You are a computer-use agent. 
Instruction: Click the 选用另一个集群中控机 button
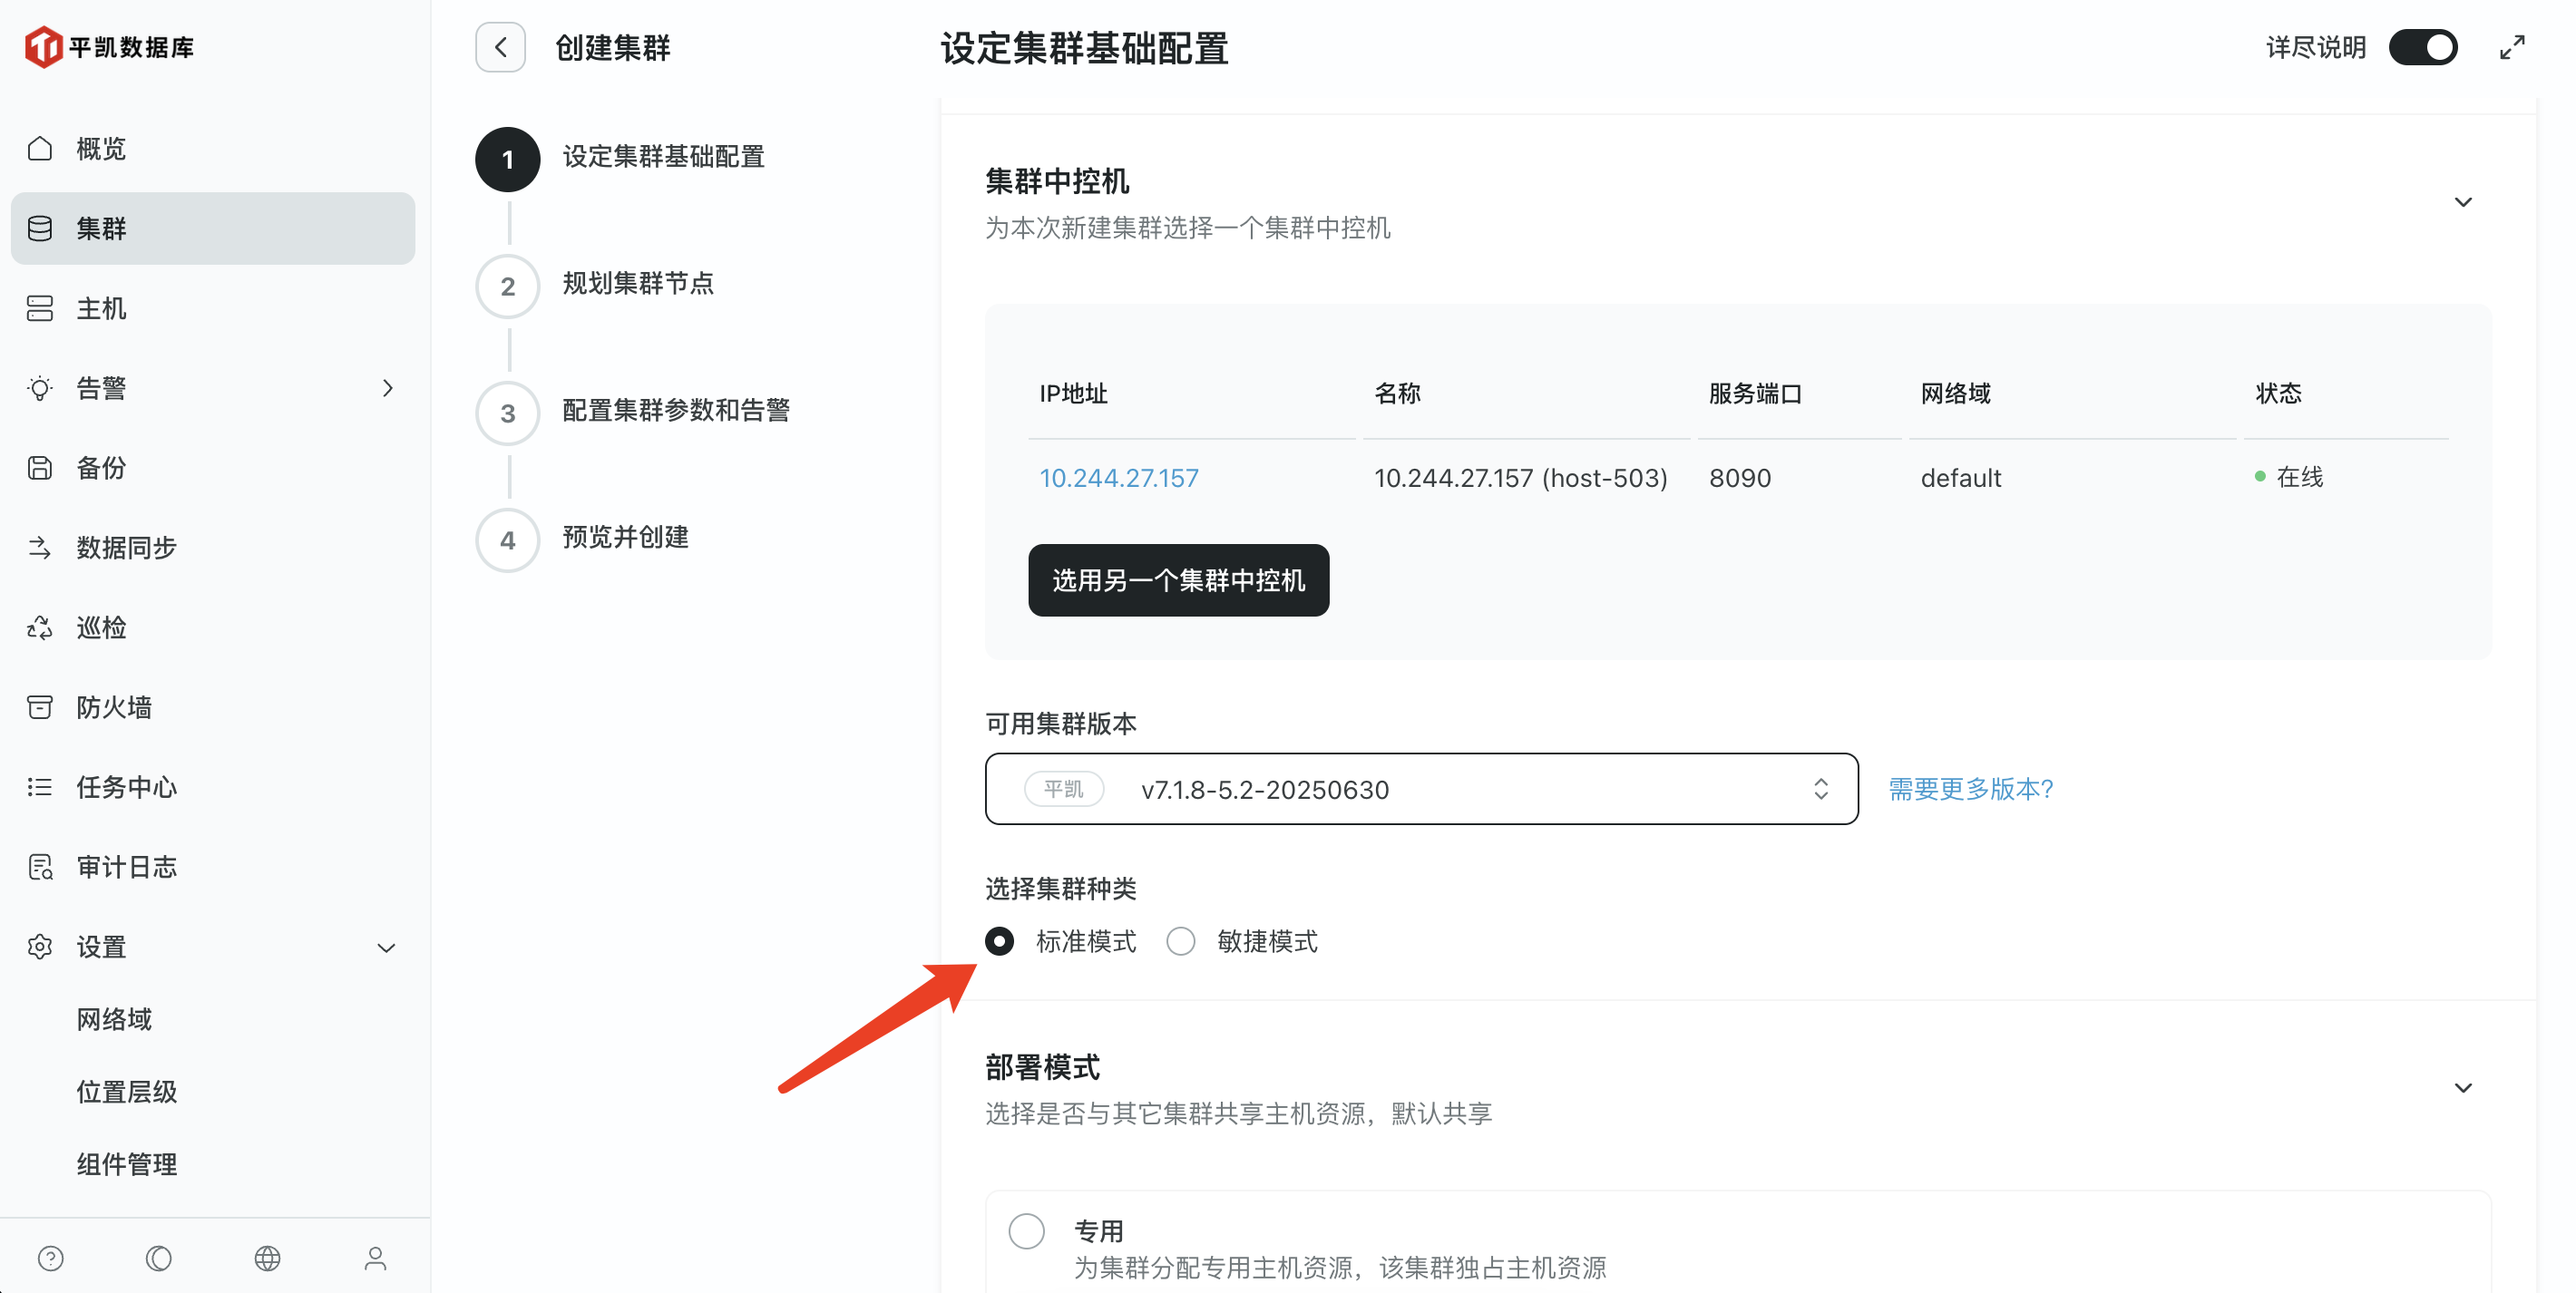pos(1178,580)
